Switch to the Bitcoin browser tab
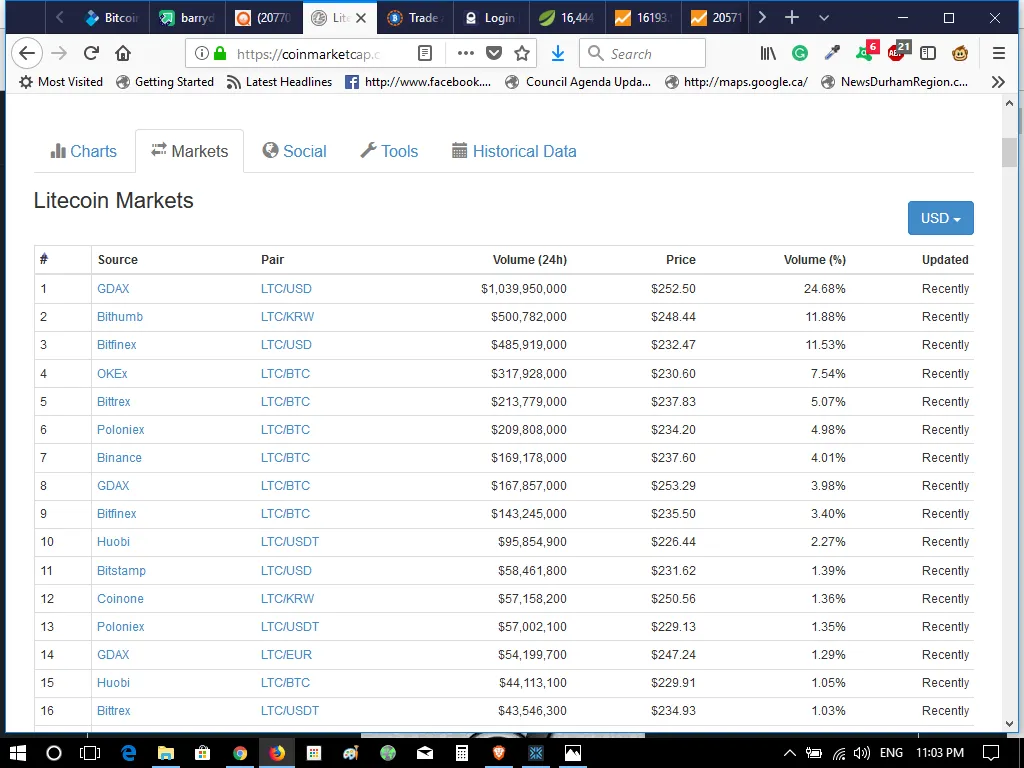Image resolution: width=1024 pixels, height=768 pixels. point(111,18)
